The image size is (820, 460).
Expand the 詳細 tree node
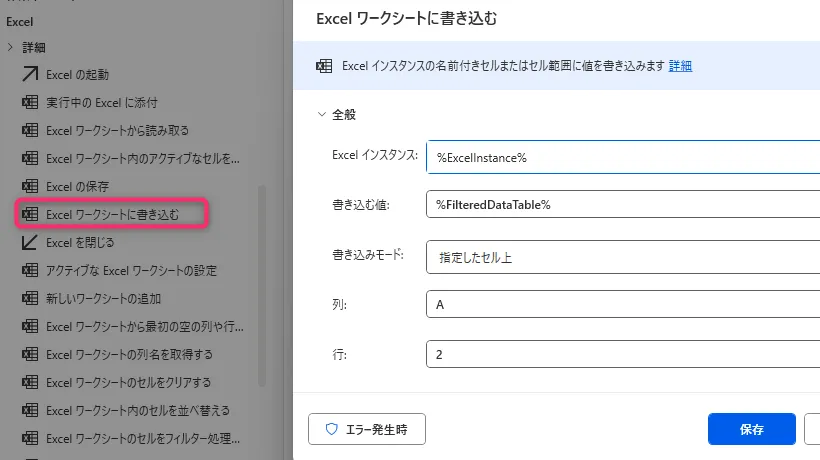pos(10,47)
